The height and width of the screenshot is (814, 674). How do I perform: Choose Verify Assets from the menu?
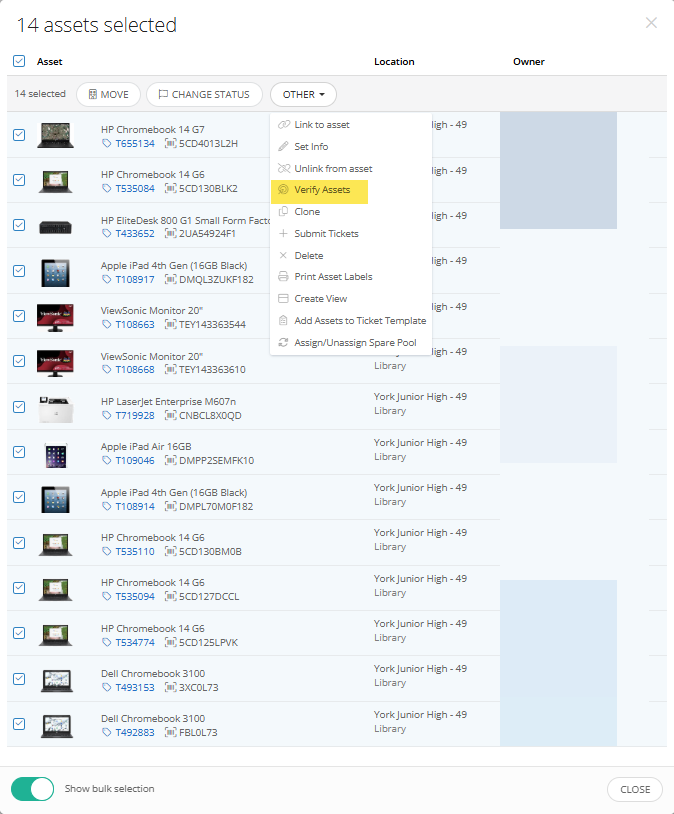[x=321, y=190]
